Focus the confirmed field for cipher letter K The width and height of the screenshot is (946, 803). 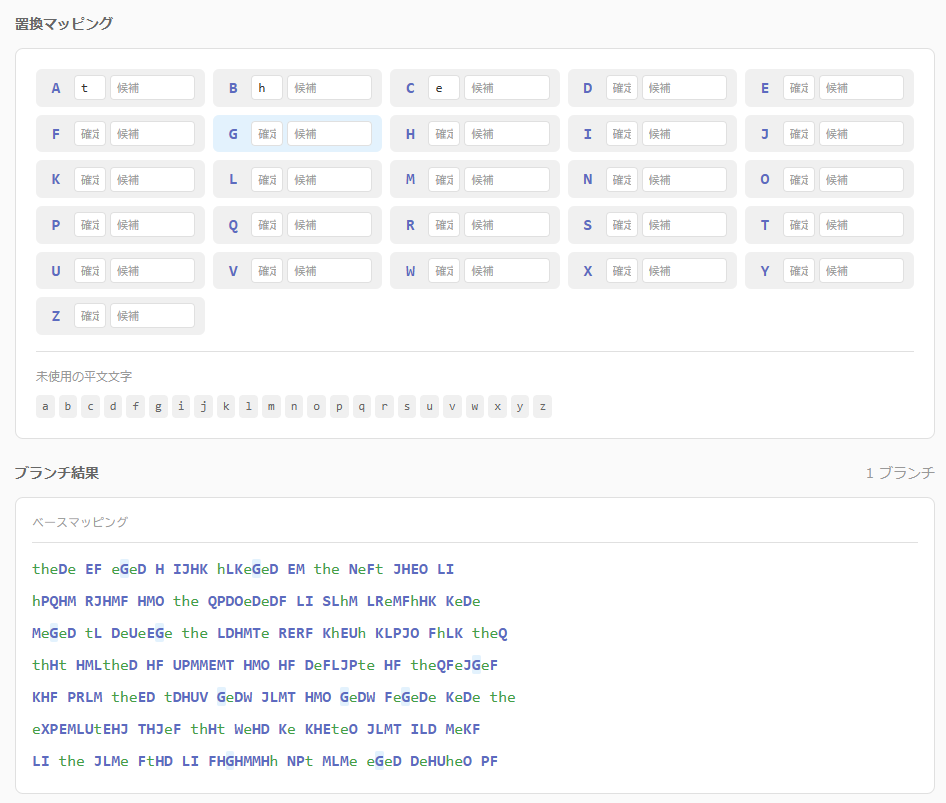click(90, 180)
